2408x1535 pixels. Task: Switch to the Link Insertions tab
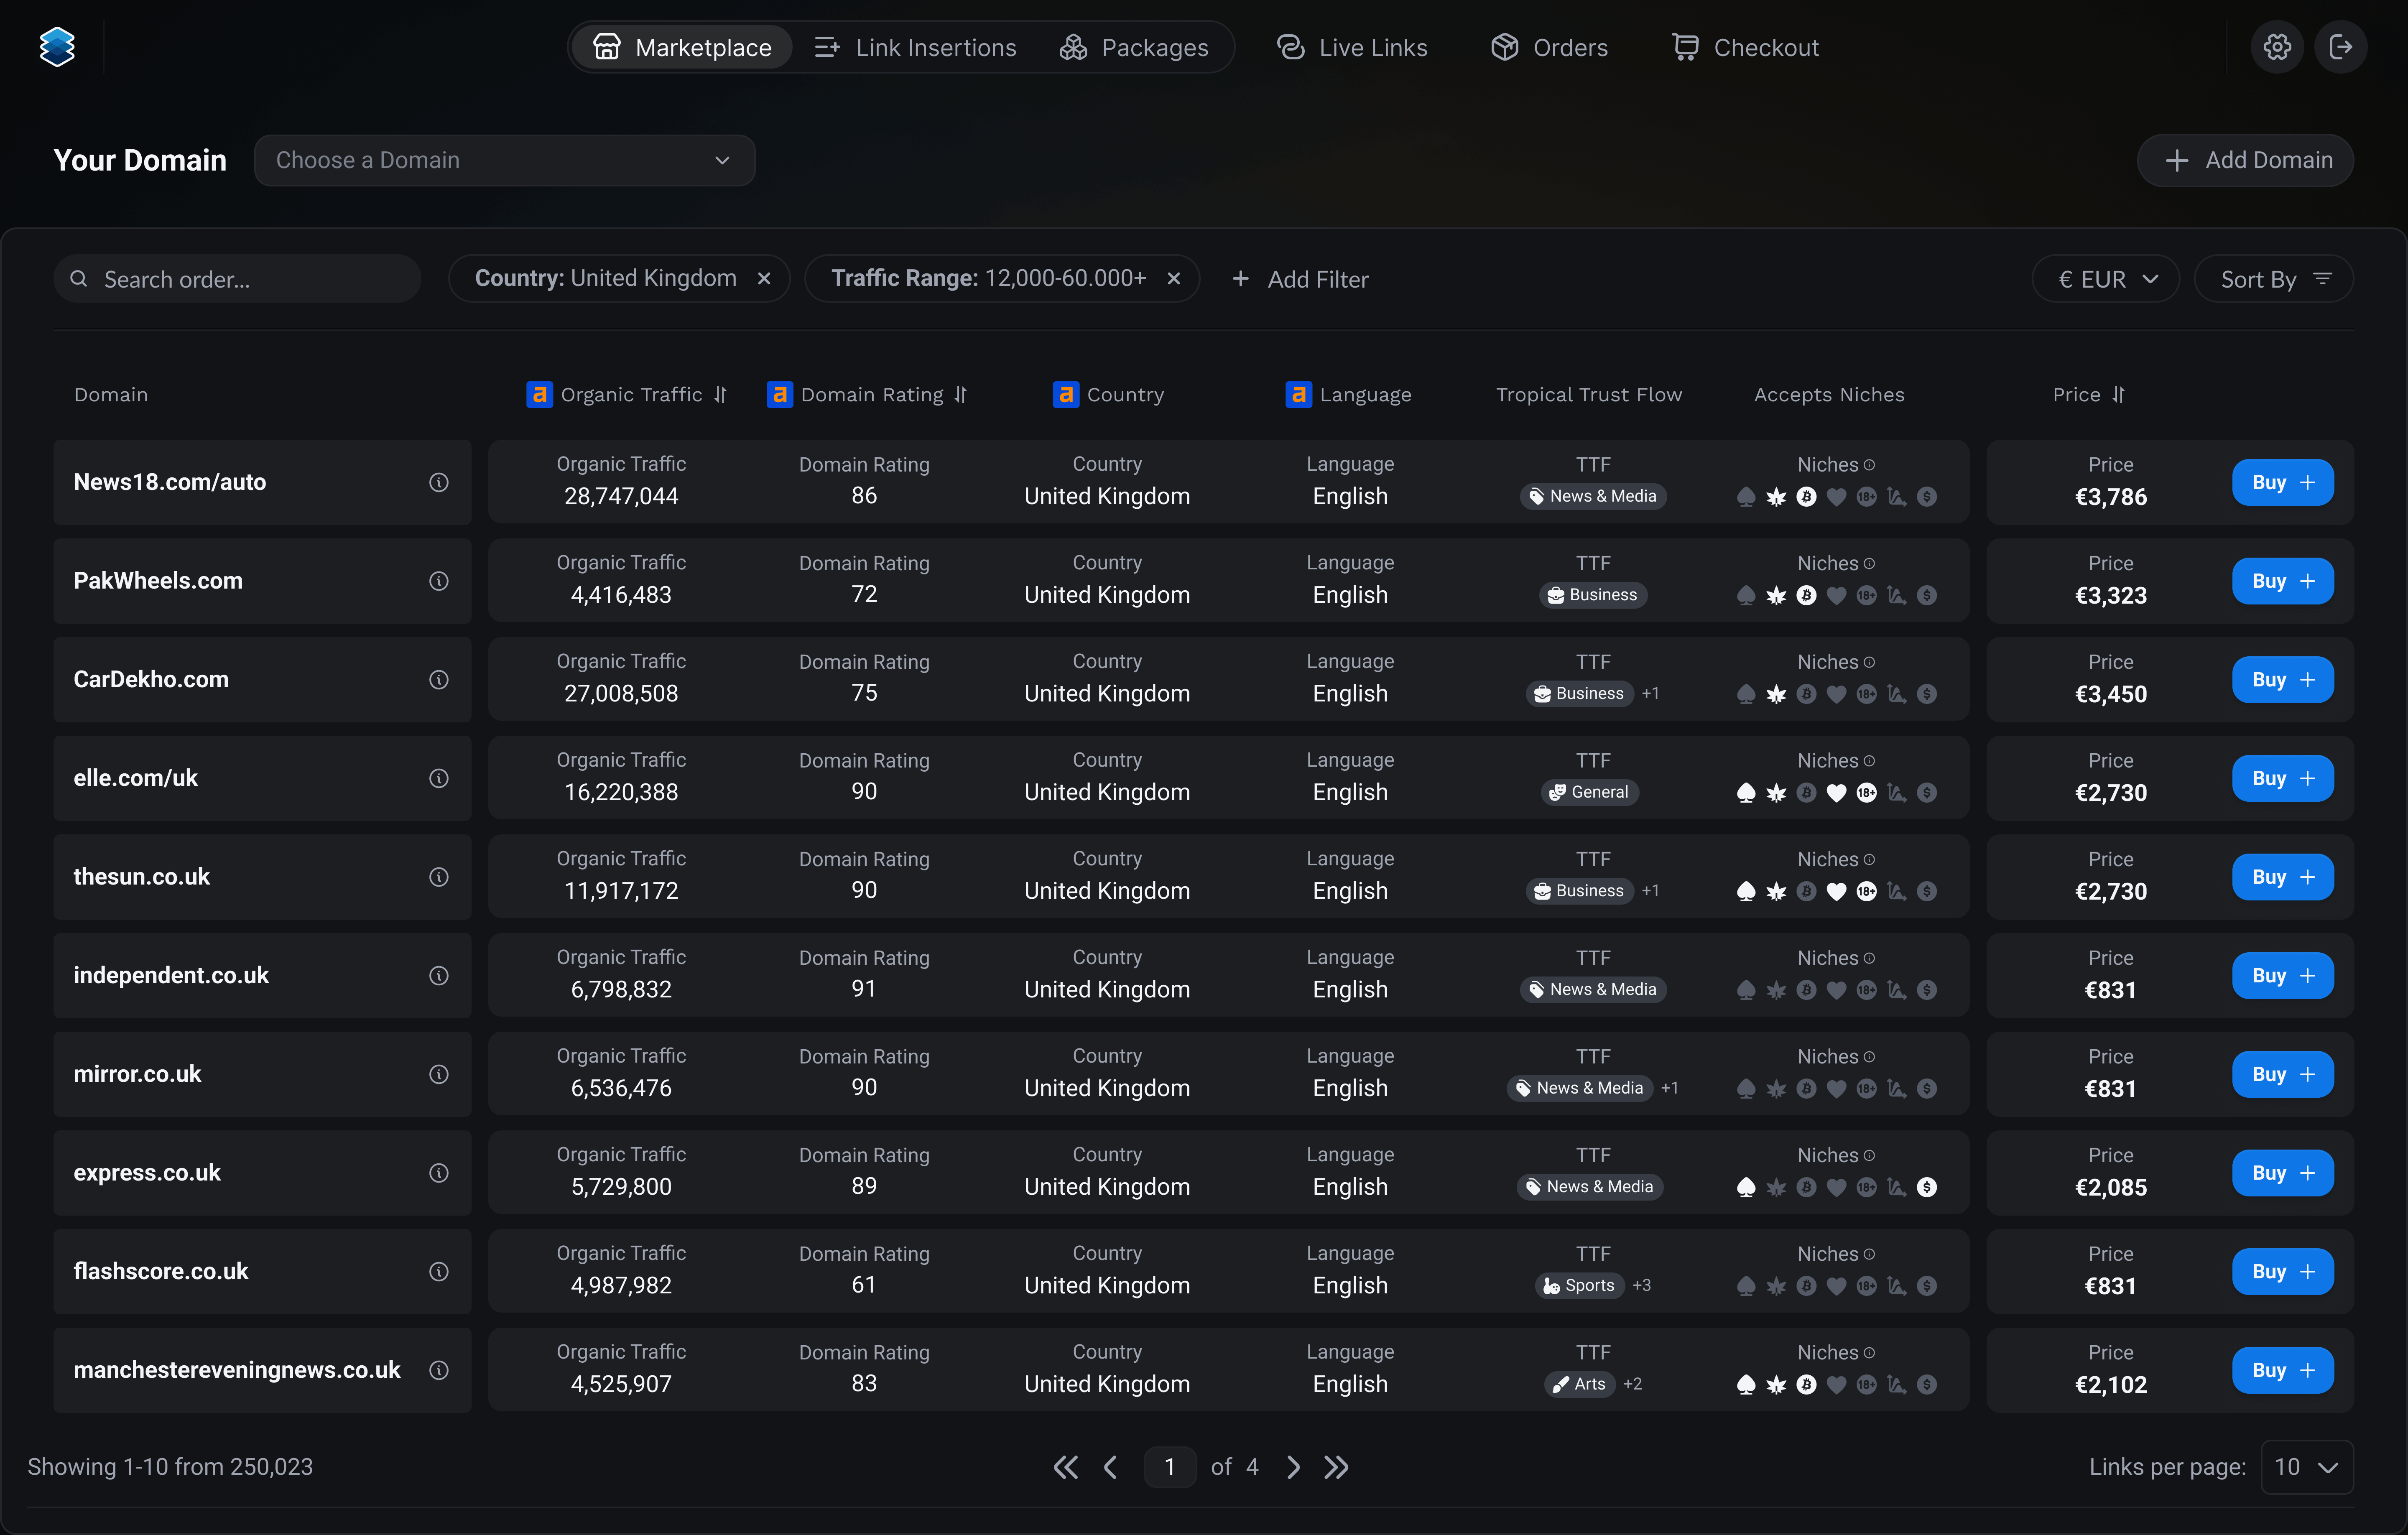915,47
